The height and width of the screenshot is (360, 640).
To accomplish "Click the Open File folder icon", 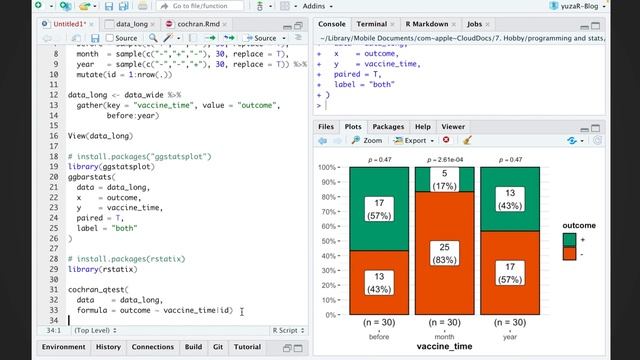I will pyautogui.click(x=85, y=6).
